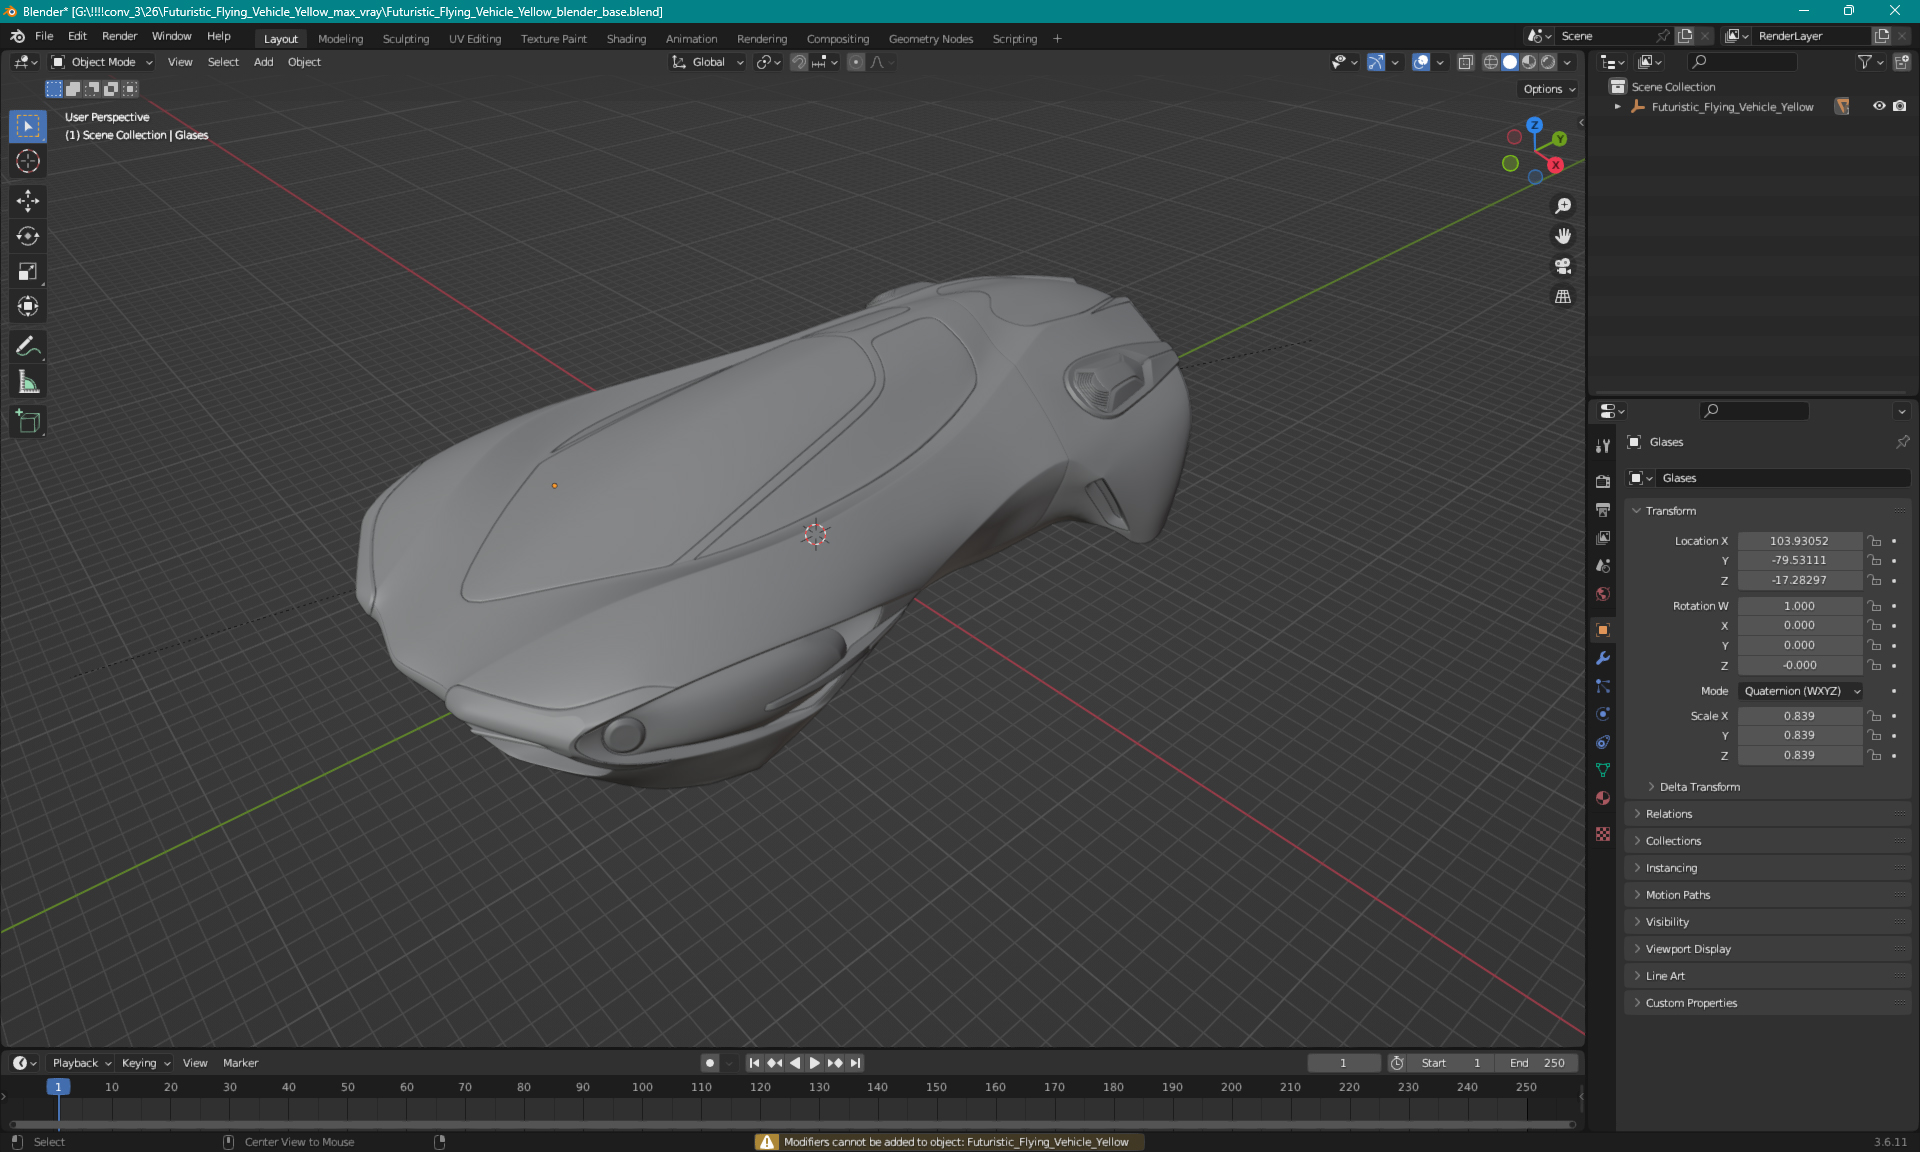This screenshot has width=1920, height=1152.
Task: Open the Shading workspace tab
Action: (x=624, y=37)
